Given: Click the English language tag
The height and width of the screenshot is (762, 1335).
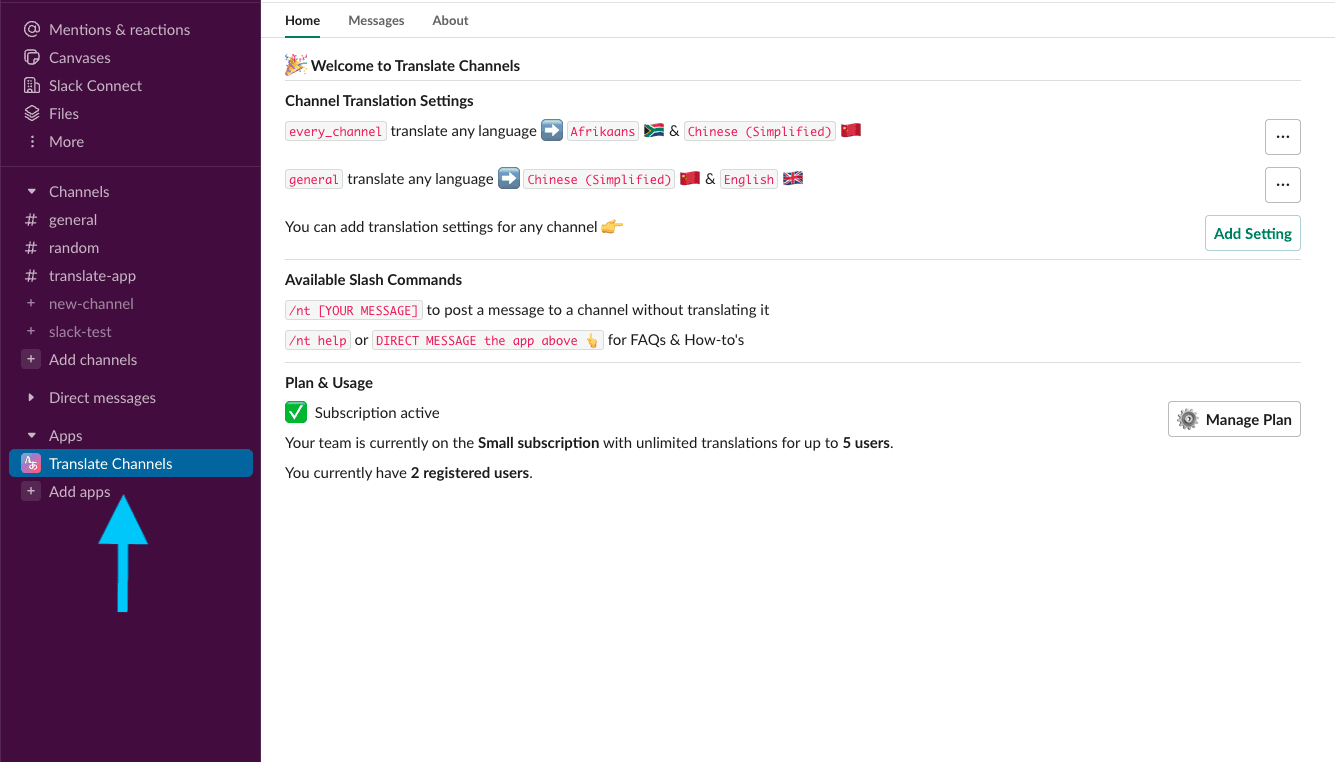Looking at the screenshot, I should tap(749, 180).
